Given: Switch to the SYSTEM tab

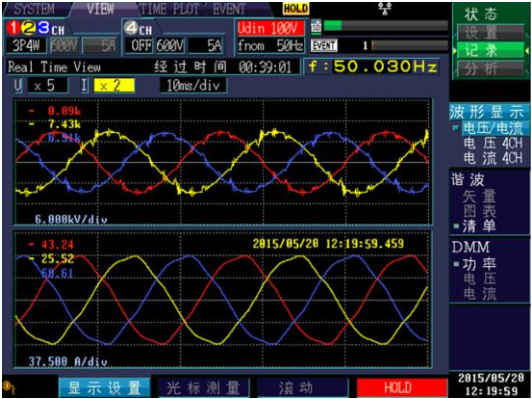Looking at the screenshot, I should pyautogui.click(x=34, y=10).
